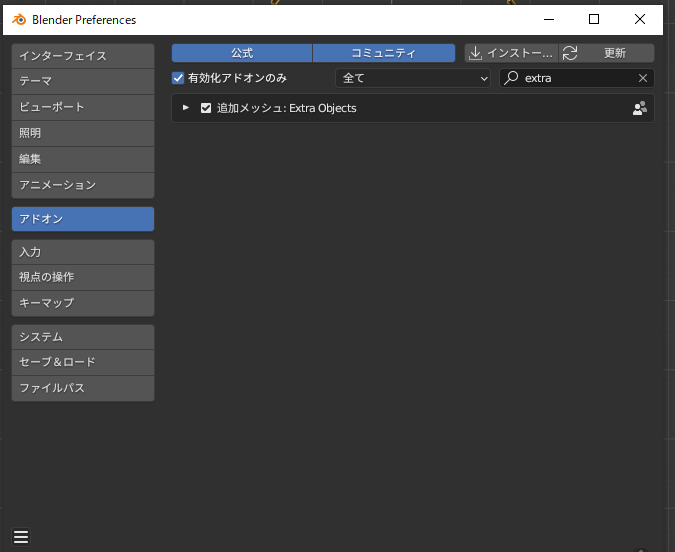Viewport: 675px width, 552px height.
Task: Maximize the Blender Preferences window
Action: pyautogui.click(x=594, y=19)
